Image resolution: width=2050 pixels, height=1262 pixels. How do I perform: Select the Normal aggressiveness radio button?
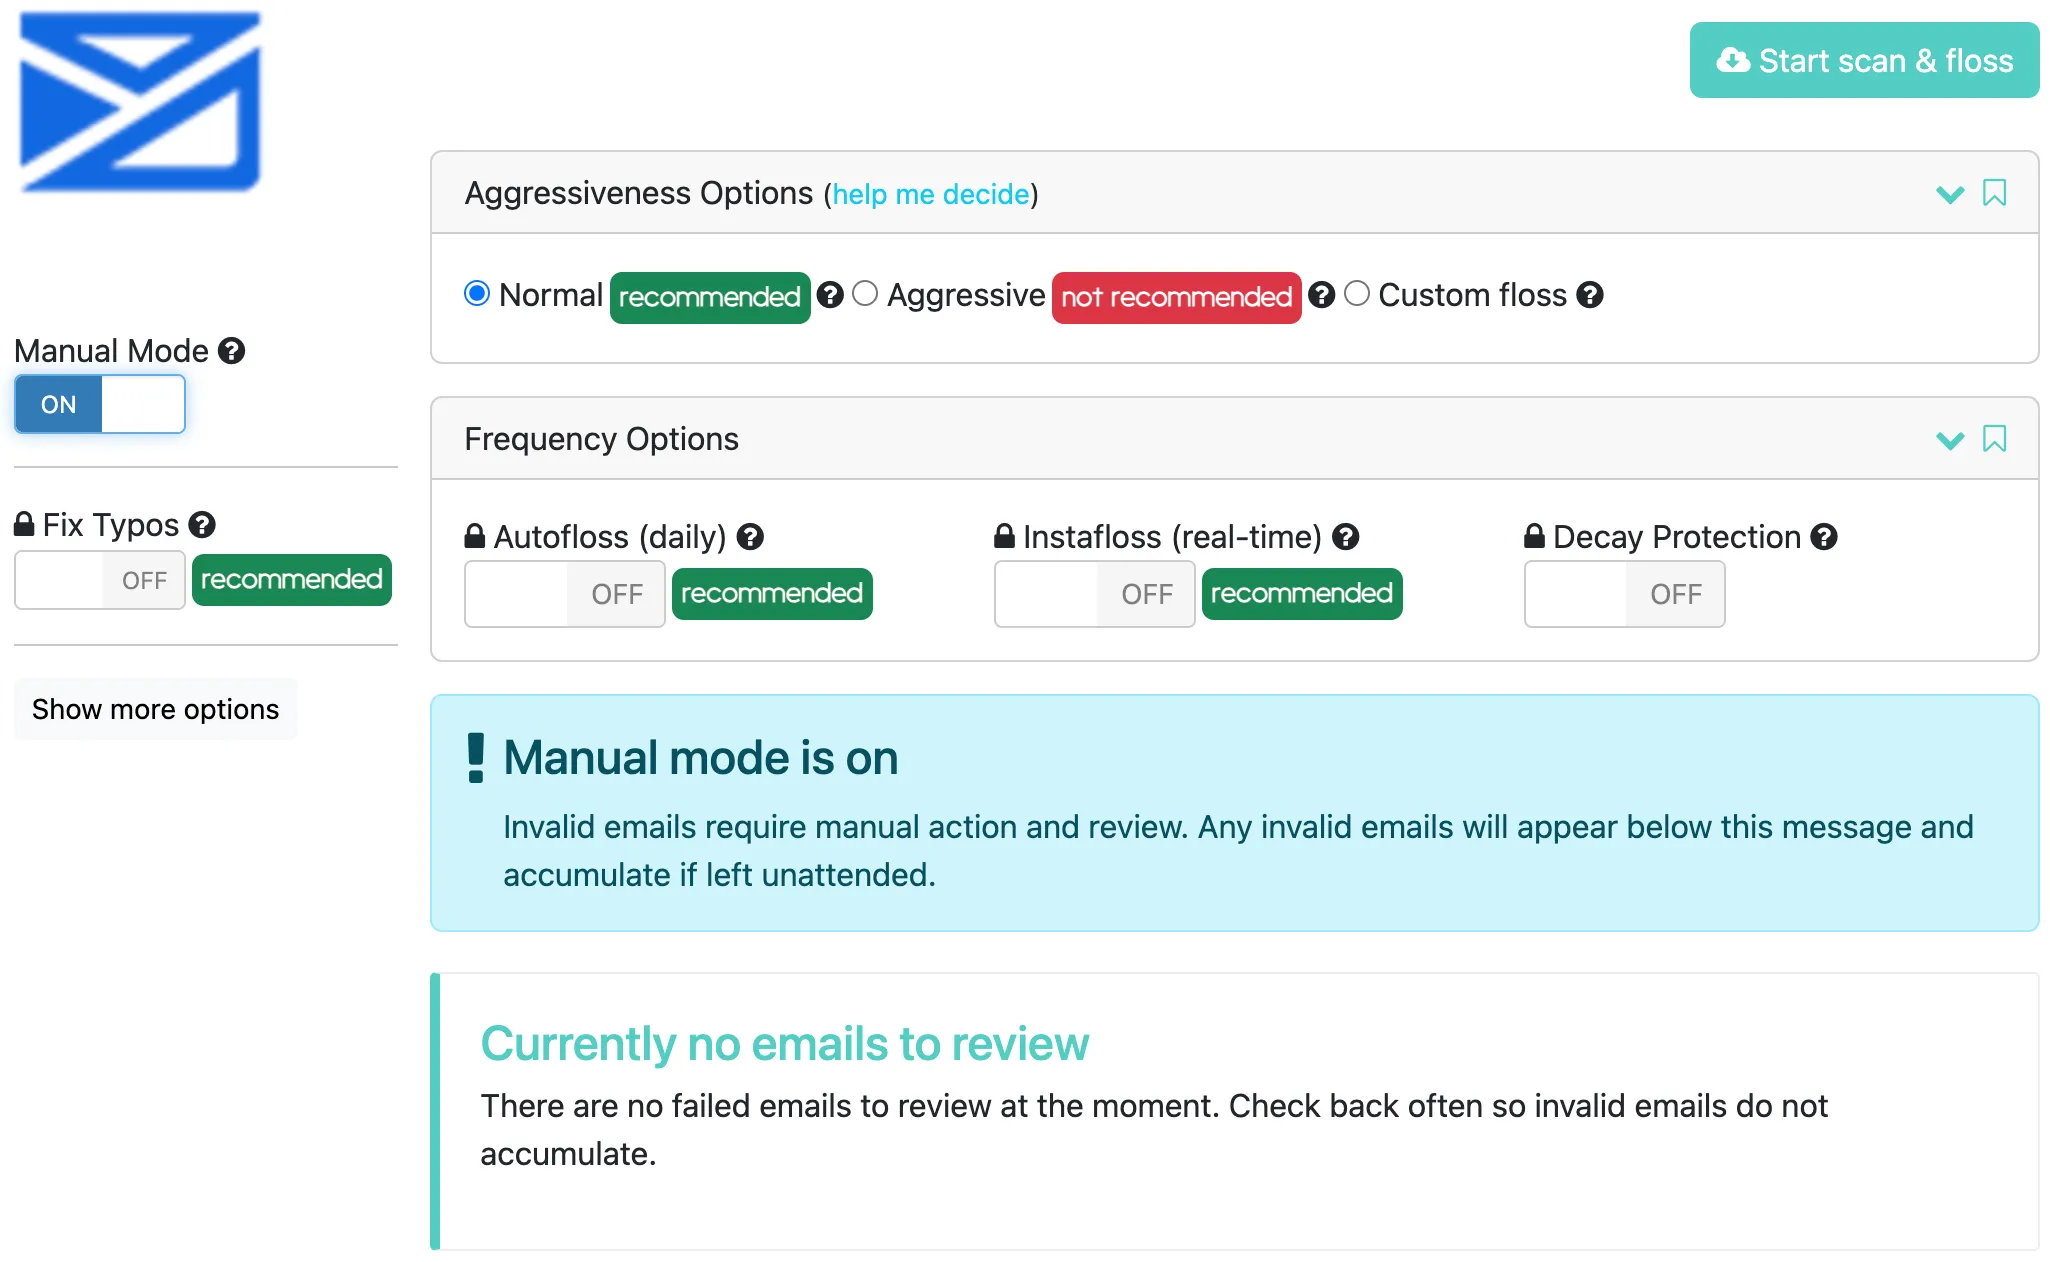477,293
